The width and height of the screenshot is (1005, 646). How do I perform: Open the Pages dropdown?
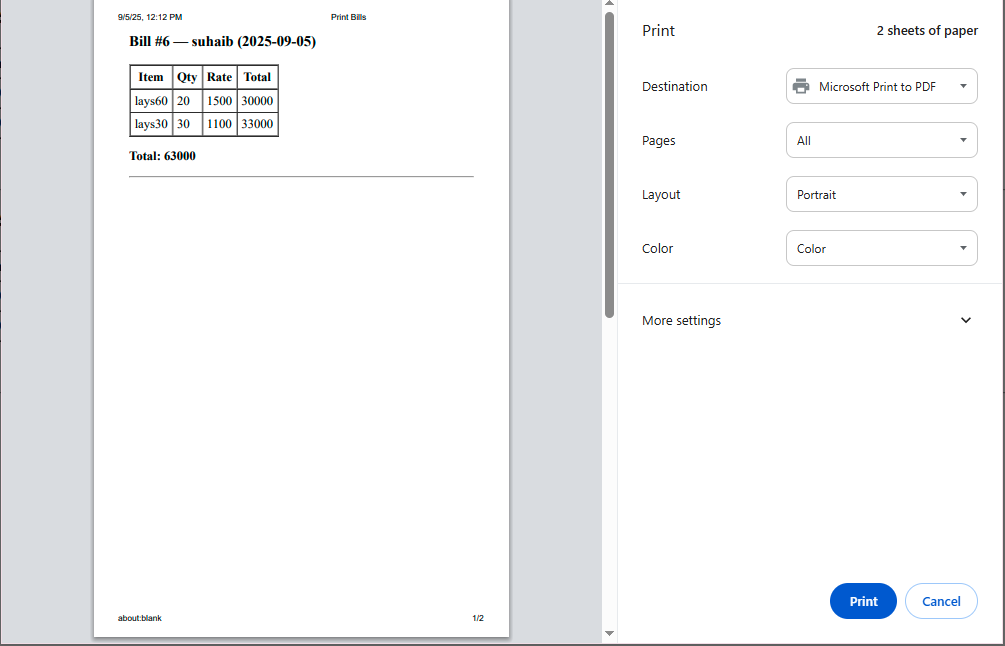[x=881, y=140]
